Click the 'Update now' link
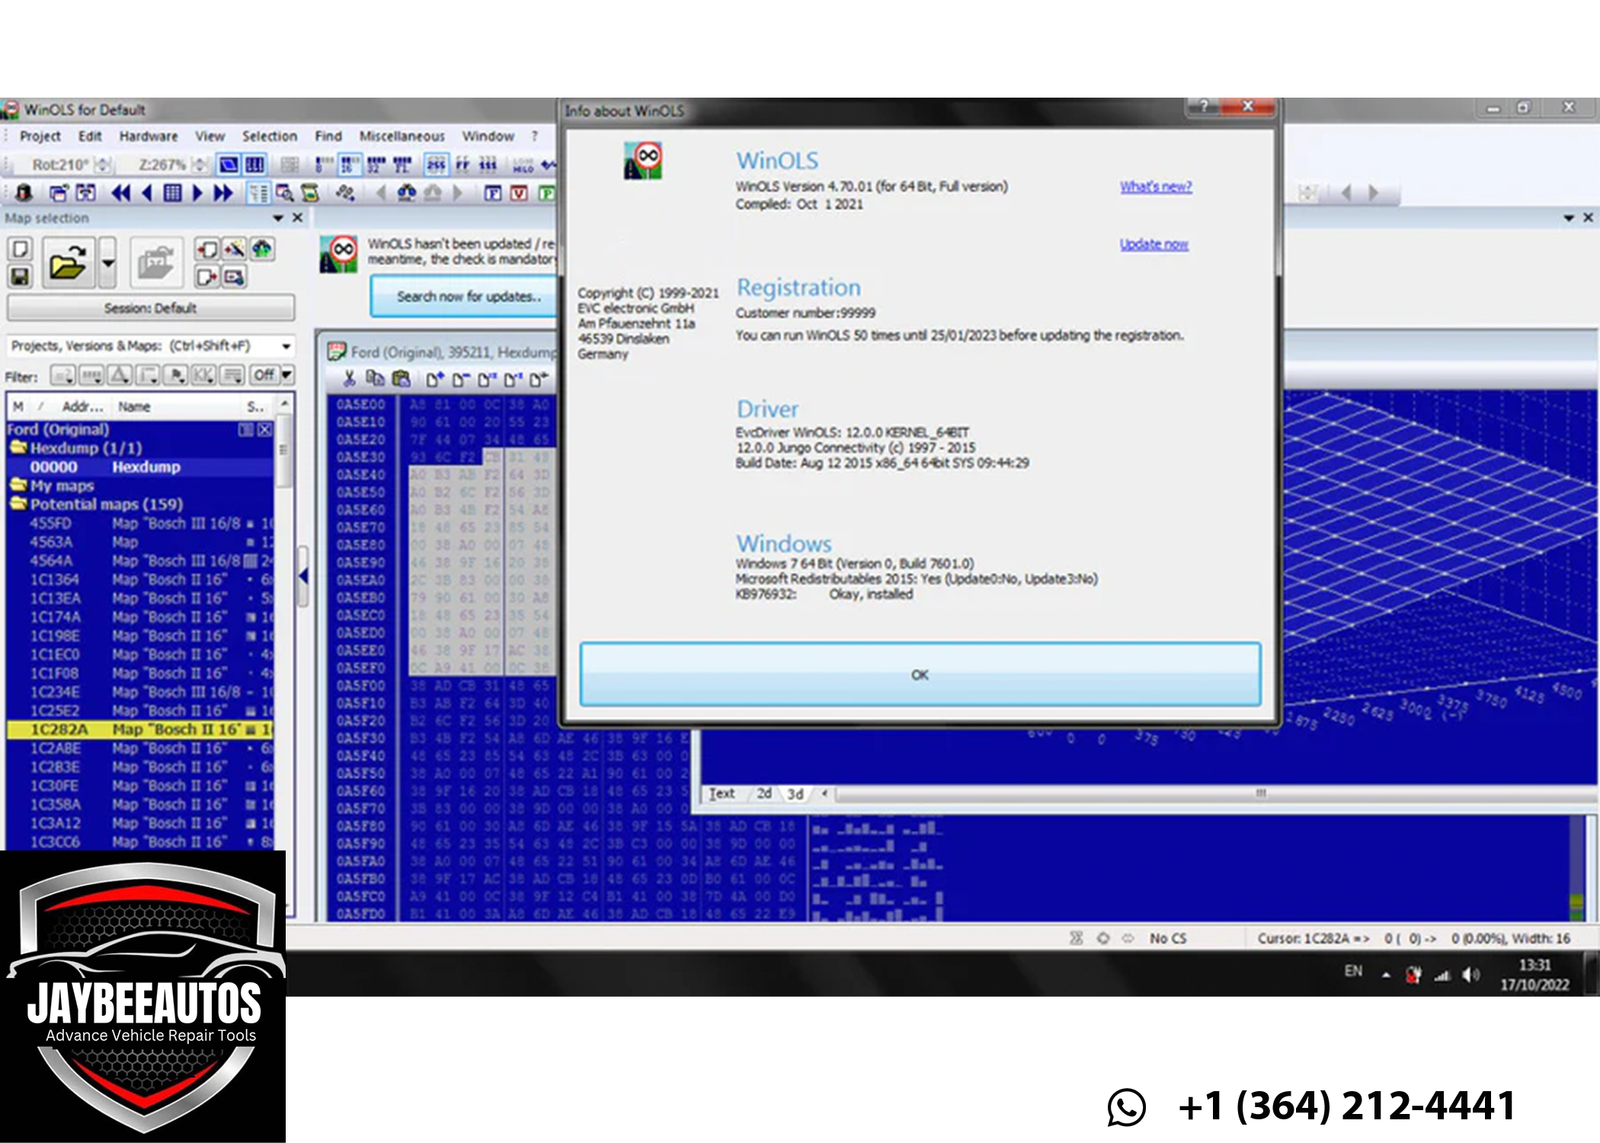The width and height of the screenshot is (1600, 1143). point(1153,244)
